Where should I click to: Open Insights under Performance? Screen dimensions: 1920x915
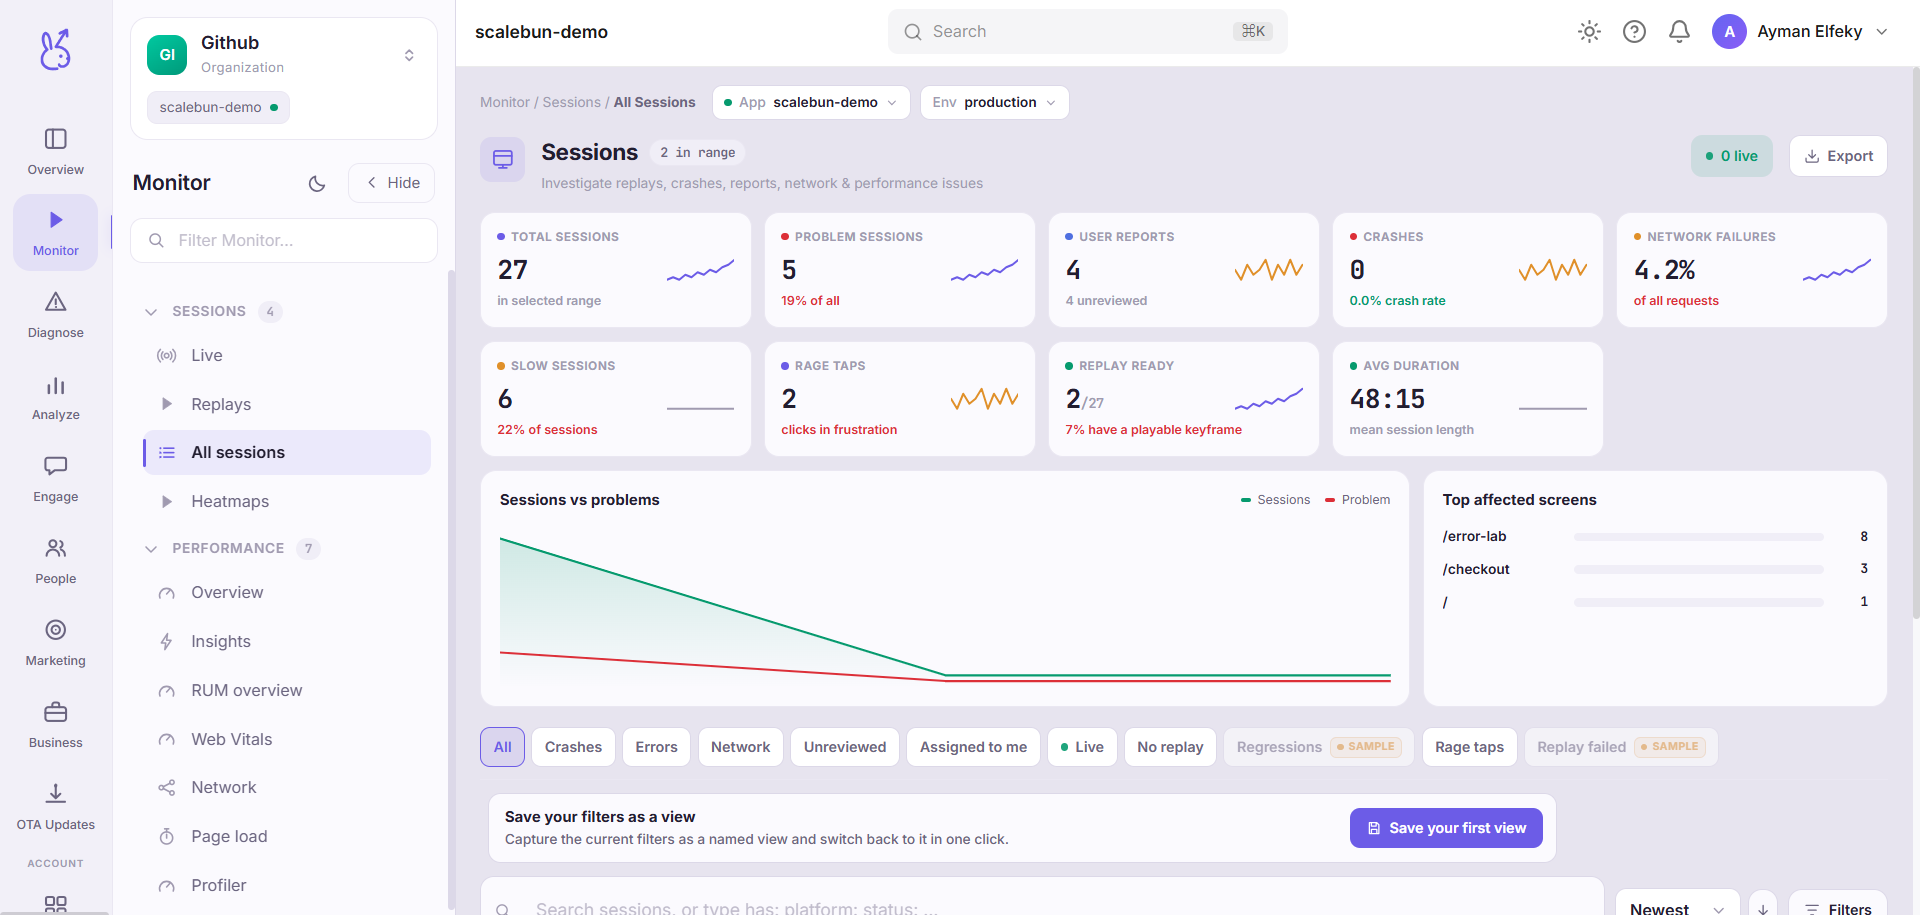pyautogui.click(x=287, y=641)
